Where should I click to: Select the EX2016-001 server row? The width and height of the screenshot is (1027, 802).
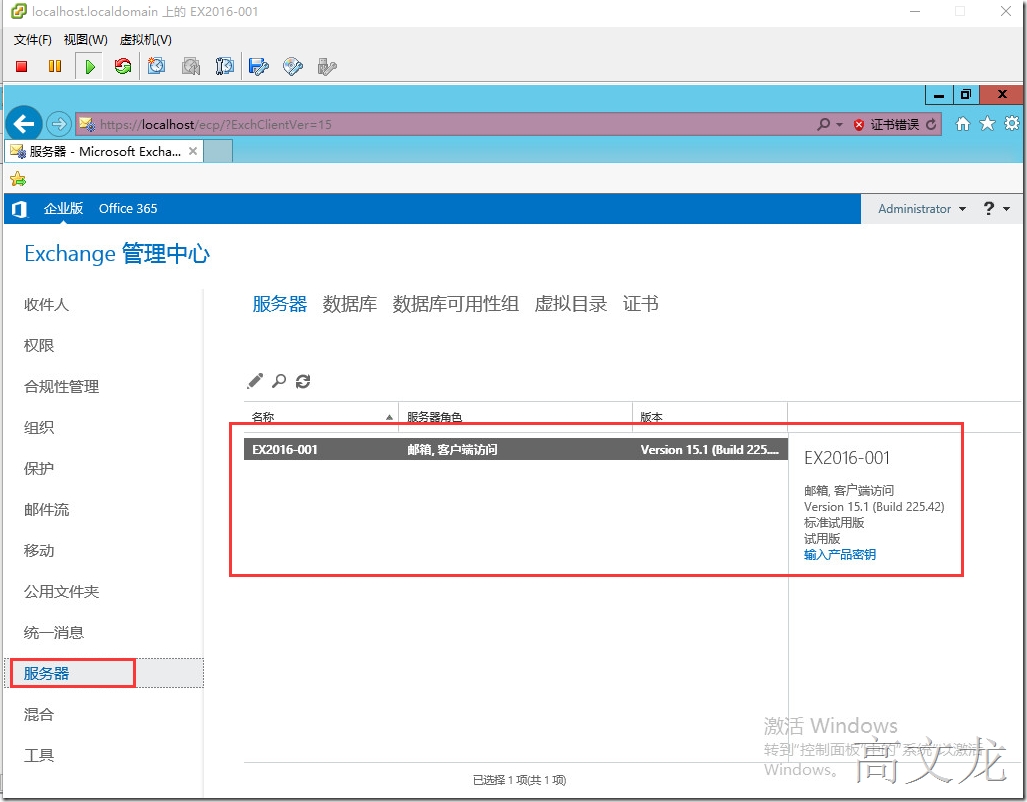[x=515, y=449]
